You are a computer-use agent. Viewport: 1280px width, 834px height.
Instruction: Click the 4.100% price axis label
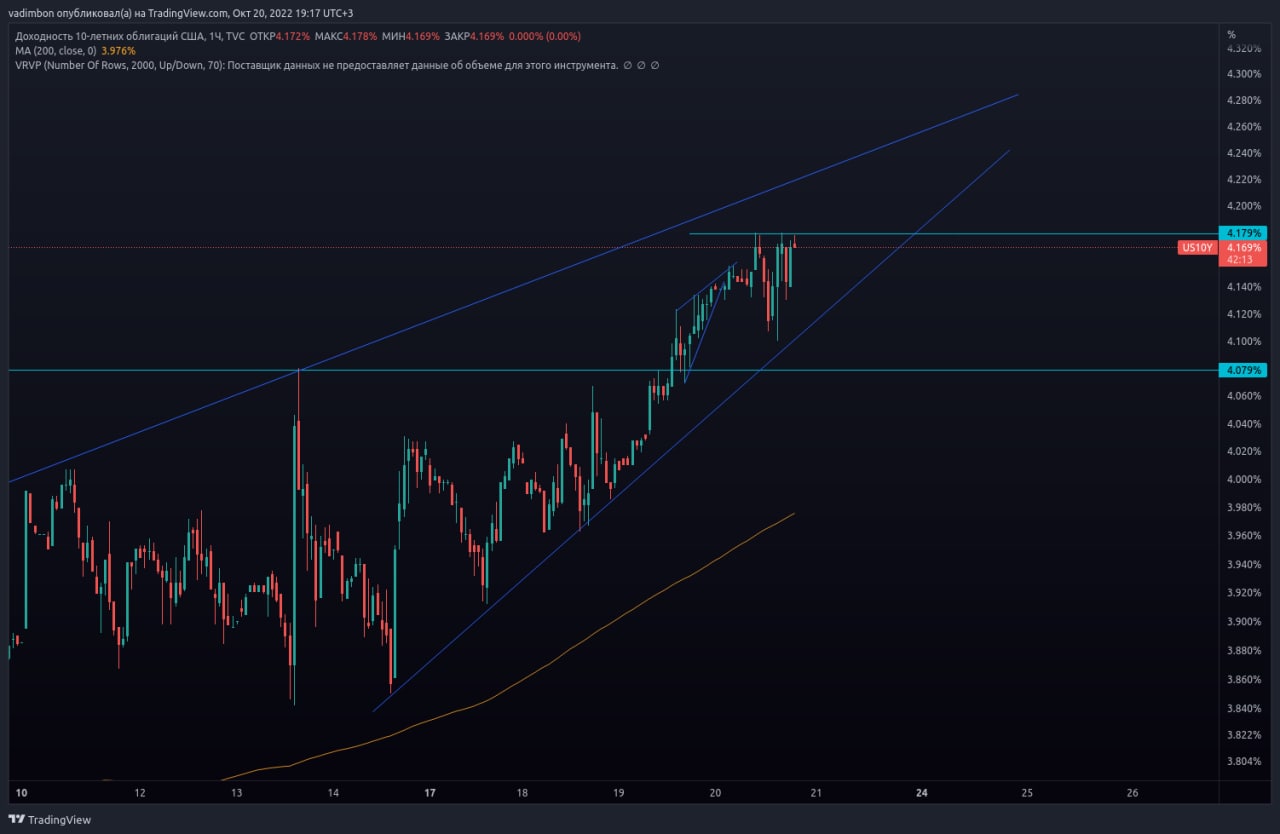(x=1243, y=341)
